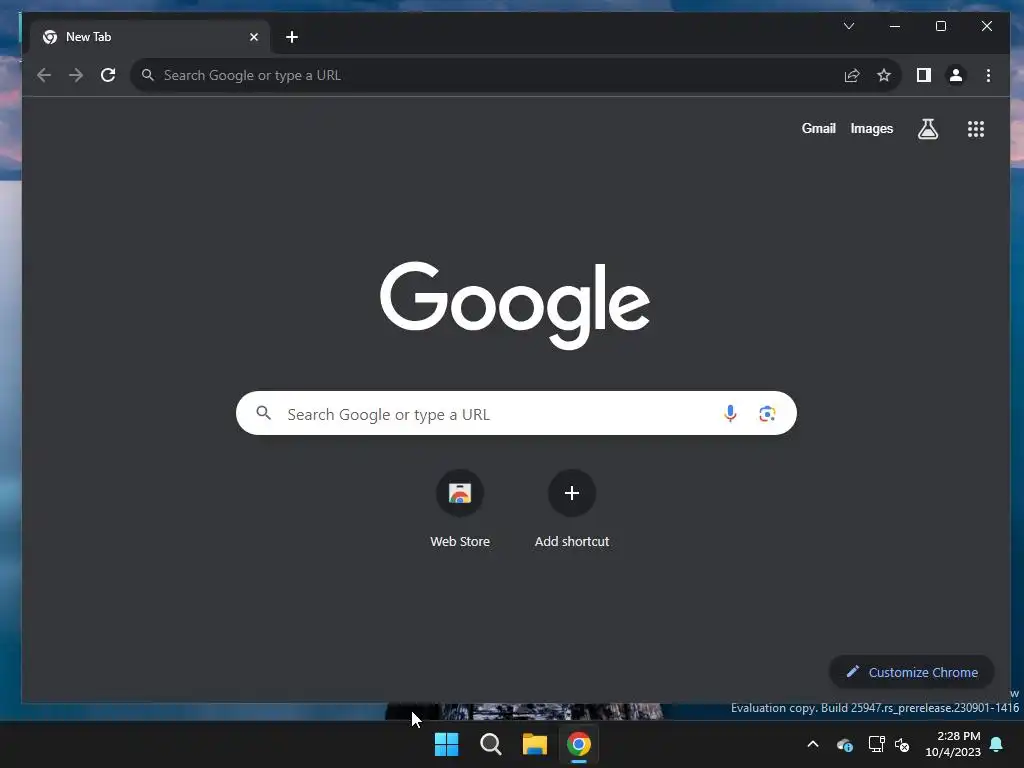Open the Chrome three-dot menu
The height and width of the screenshot is (768, 1024).
coord(988,75)
